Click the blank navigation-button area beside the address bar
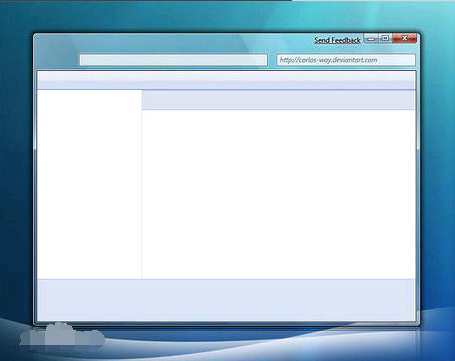Viewport: 455px width, 361px height. point(57,60)
